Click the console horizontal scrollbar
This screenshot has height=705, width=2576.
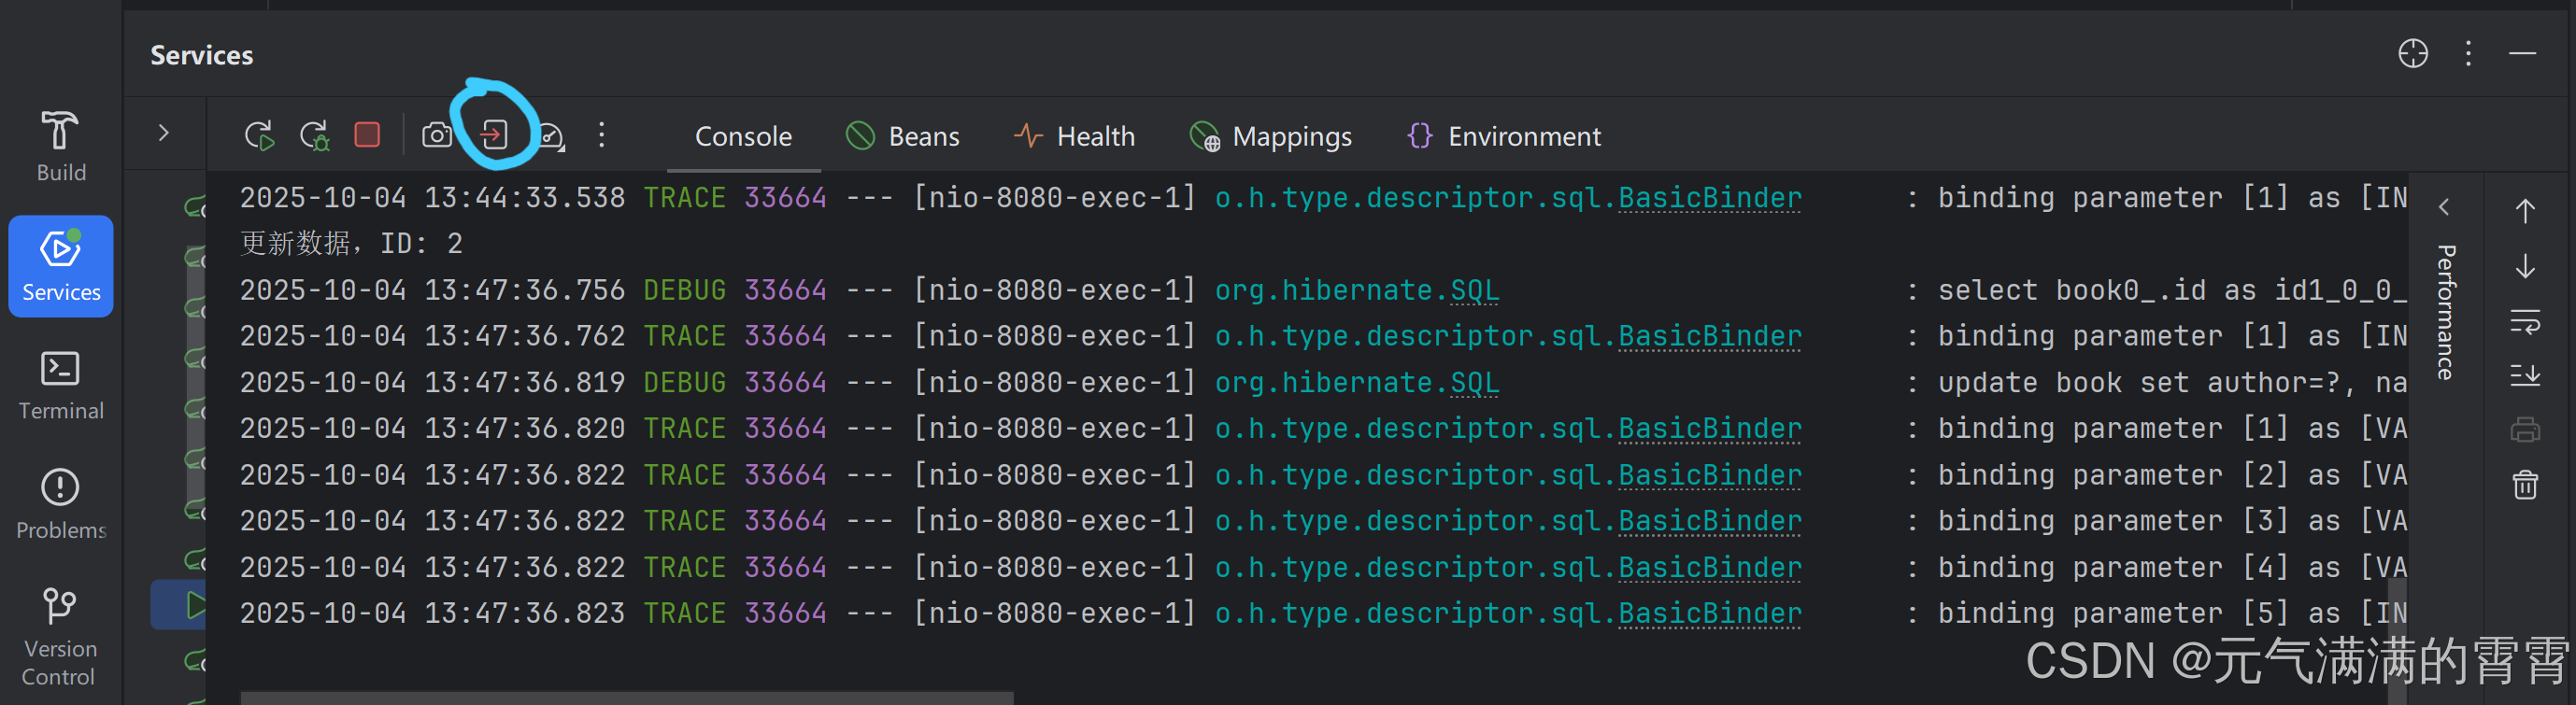(x=626, y=697)
